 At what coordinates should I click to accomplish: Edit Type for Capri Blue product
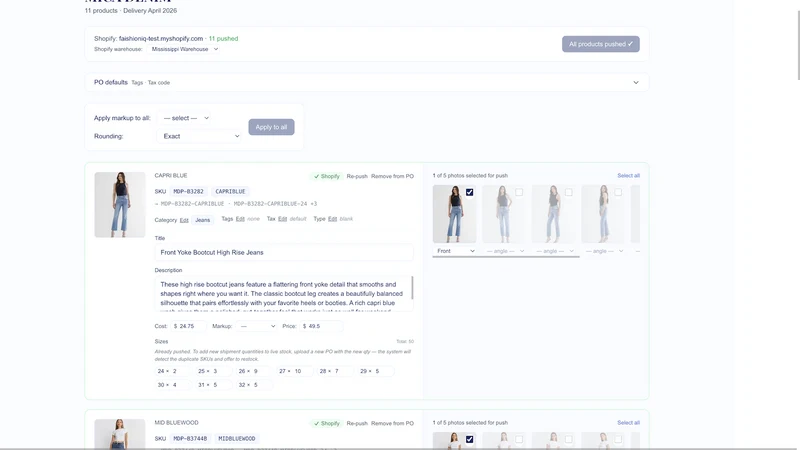332,219
